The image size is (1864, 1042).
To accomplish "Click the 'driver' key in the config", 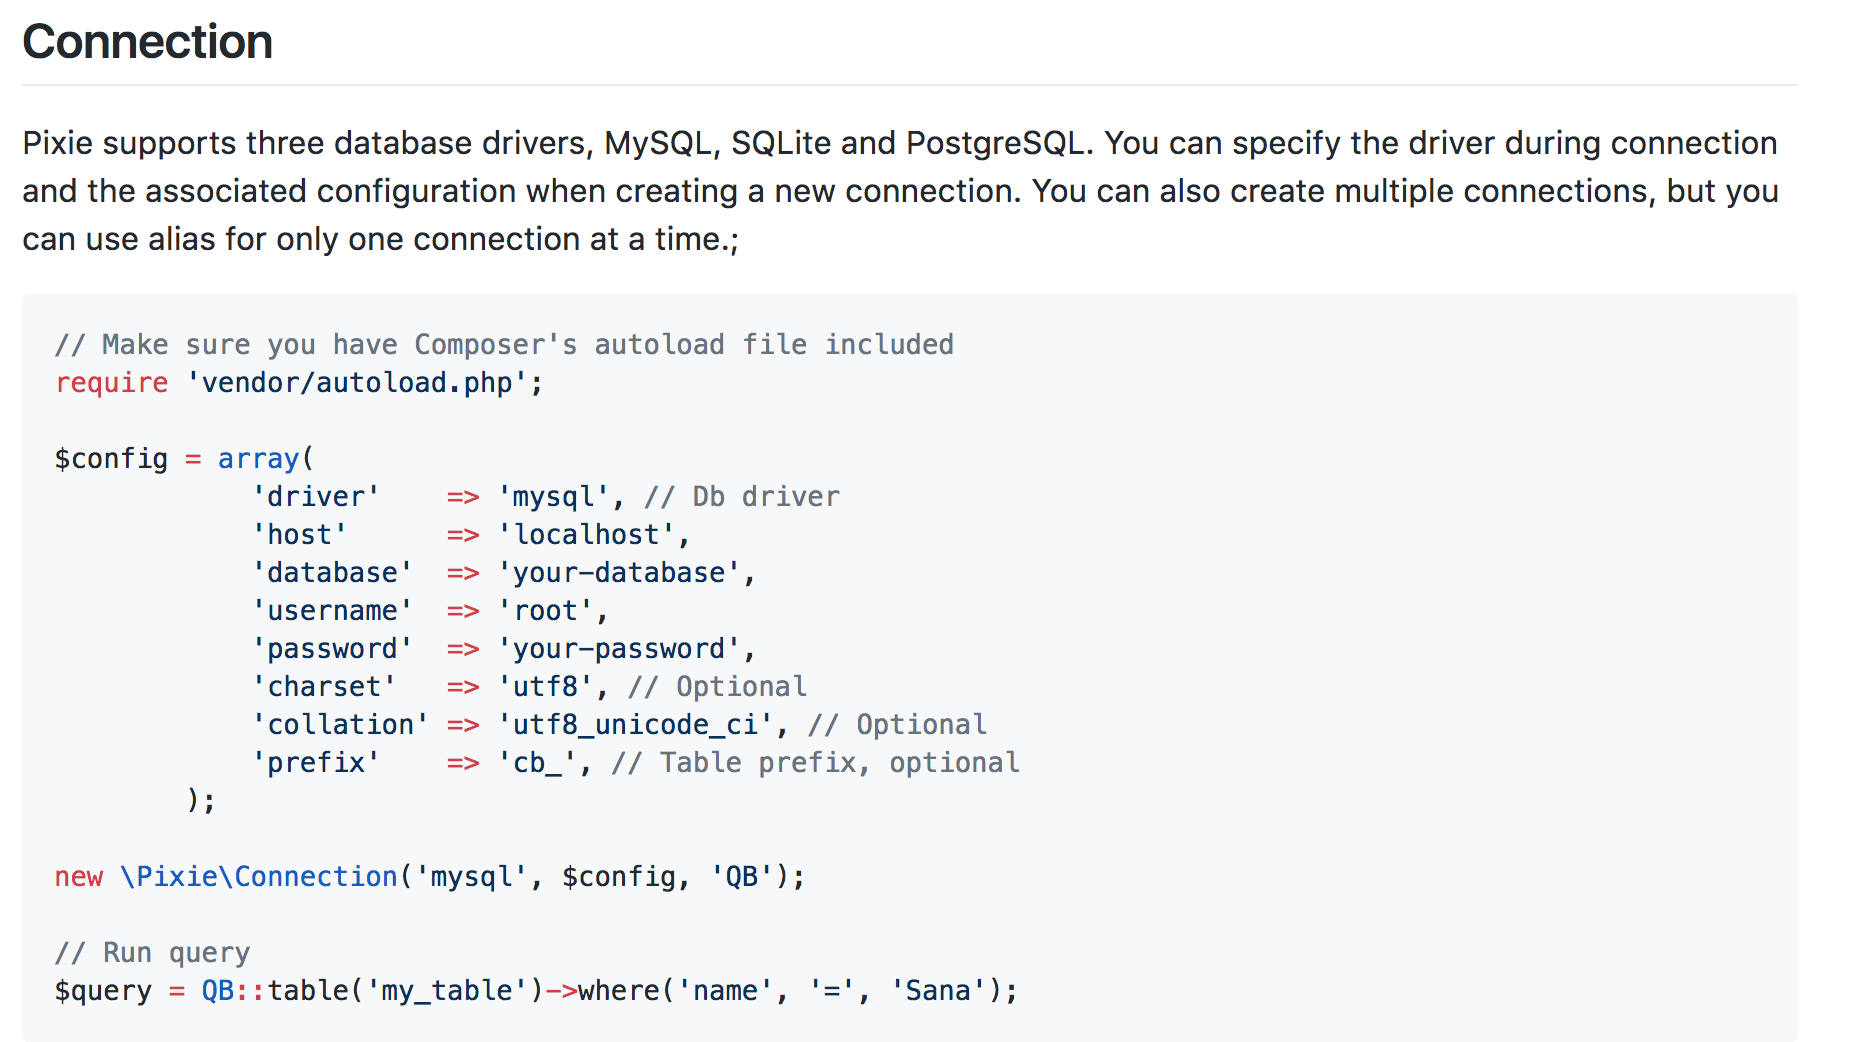I will click(x=316, y=497).
